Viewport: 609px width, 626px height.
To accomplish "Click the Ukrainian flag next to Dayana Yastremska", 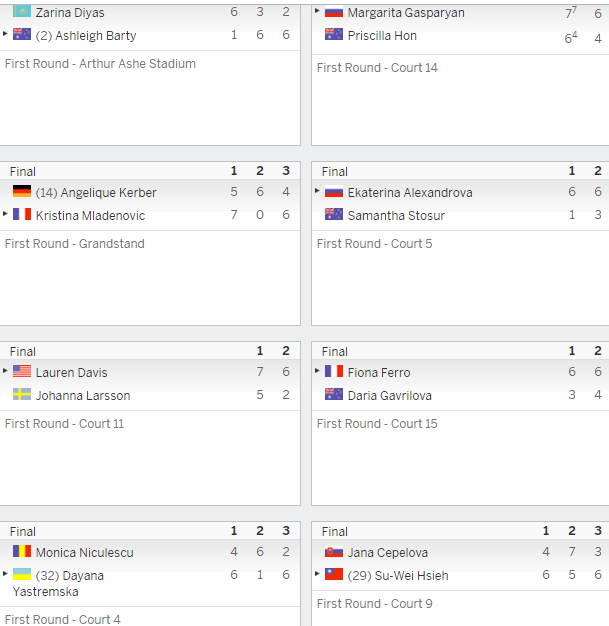I will [22, 574].
